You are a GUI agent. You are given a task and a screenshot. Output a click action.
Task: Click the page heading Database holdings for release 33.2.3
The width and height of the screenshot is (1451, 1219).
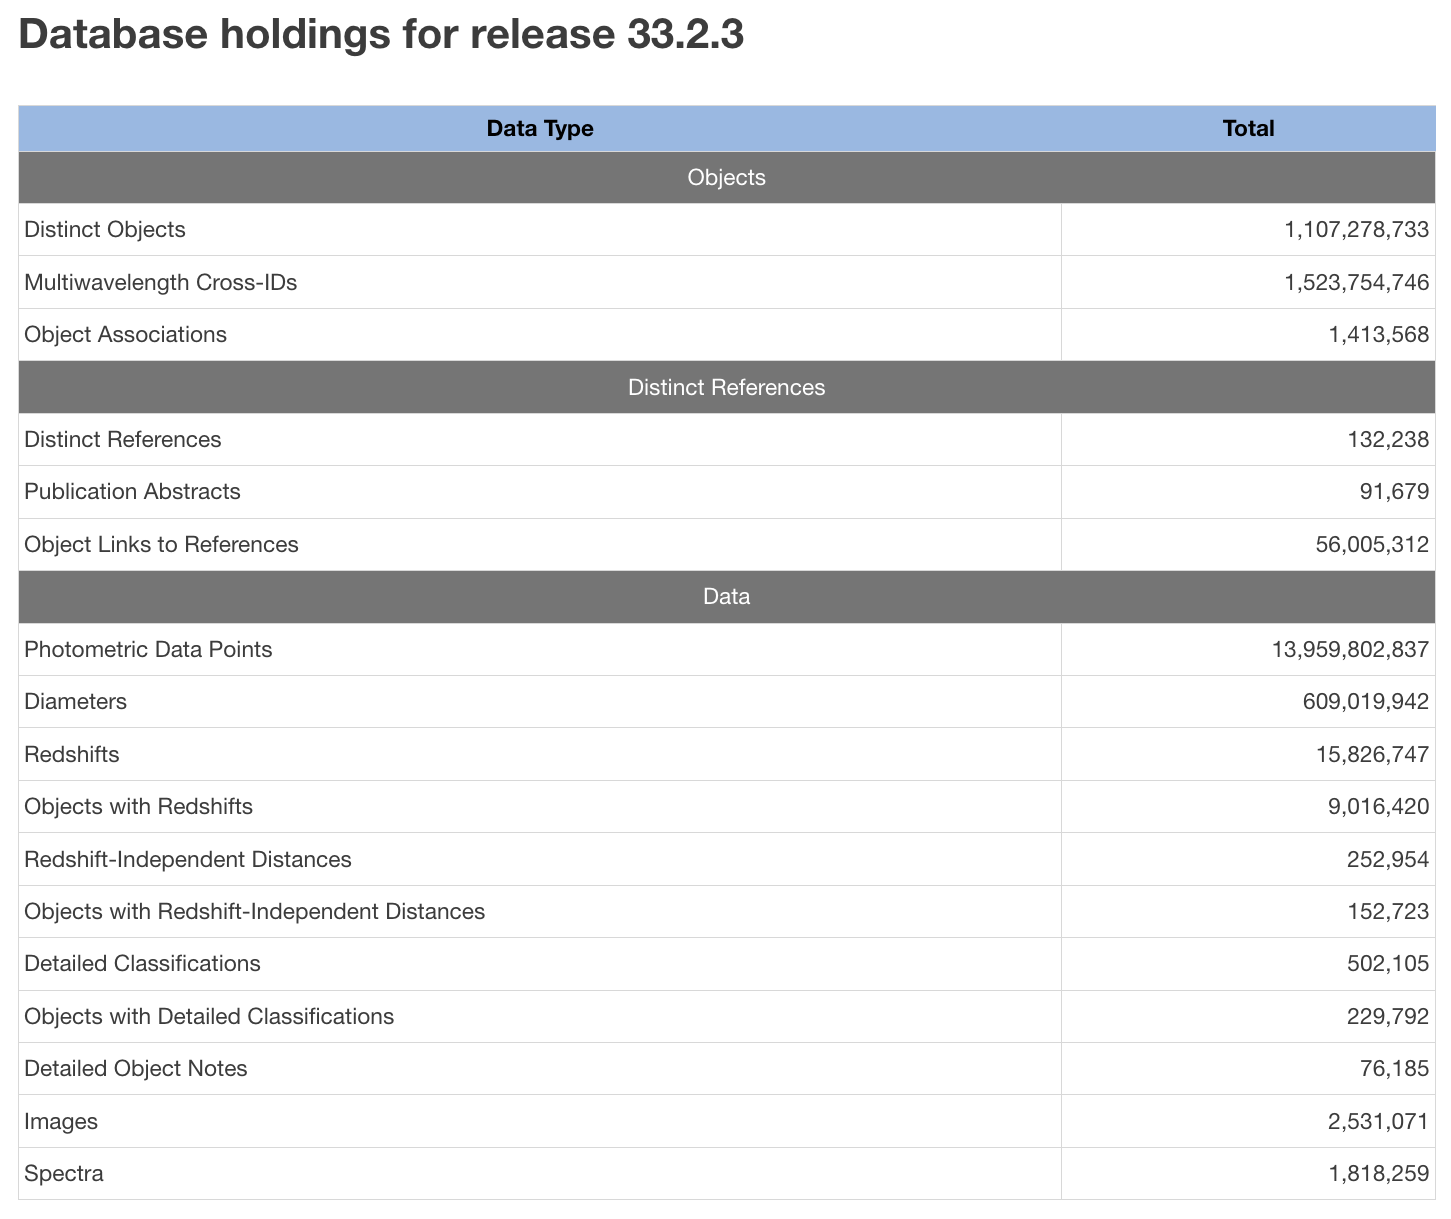pos(381,35)
